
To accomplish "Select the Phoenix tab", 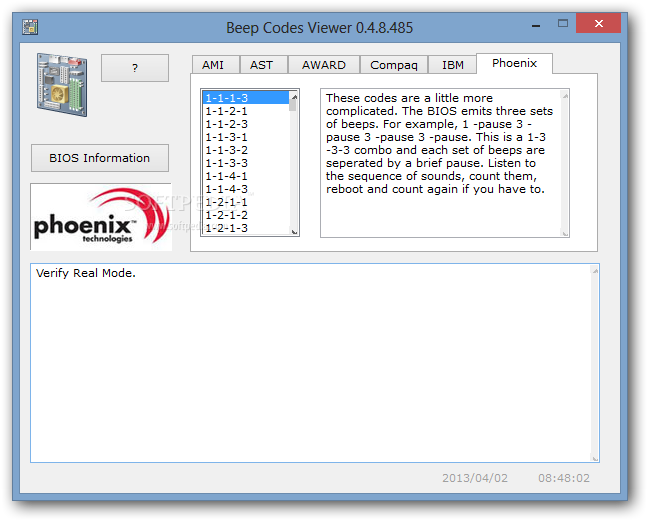I will 515,63.
